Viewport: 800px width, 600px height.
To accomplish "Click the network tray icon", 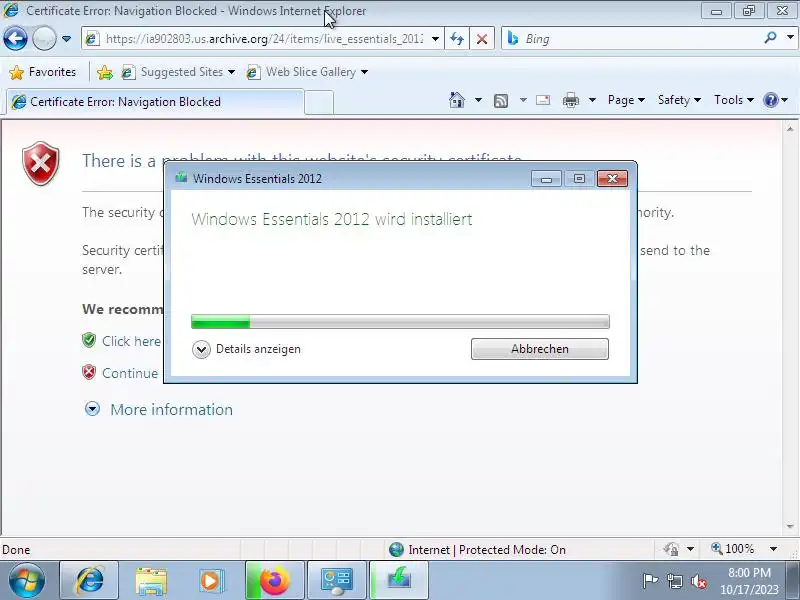I will [x=674, y=581].
